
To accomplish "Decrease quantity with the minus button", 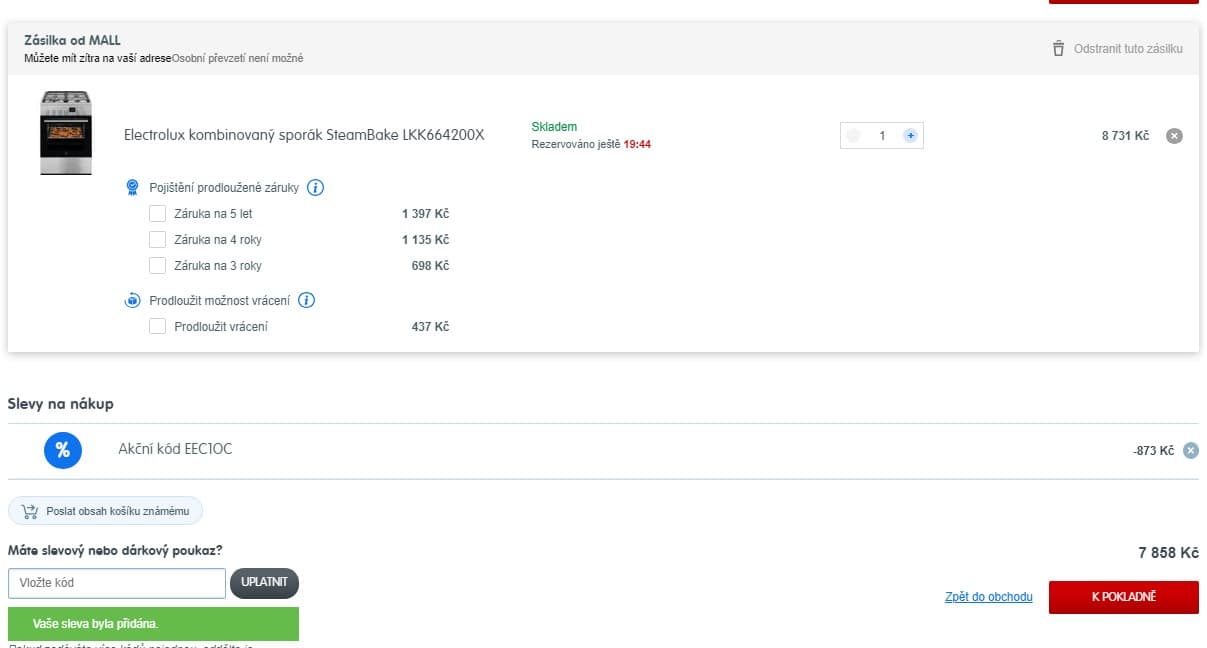I will [x=853, y=135].
